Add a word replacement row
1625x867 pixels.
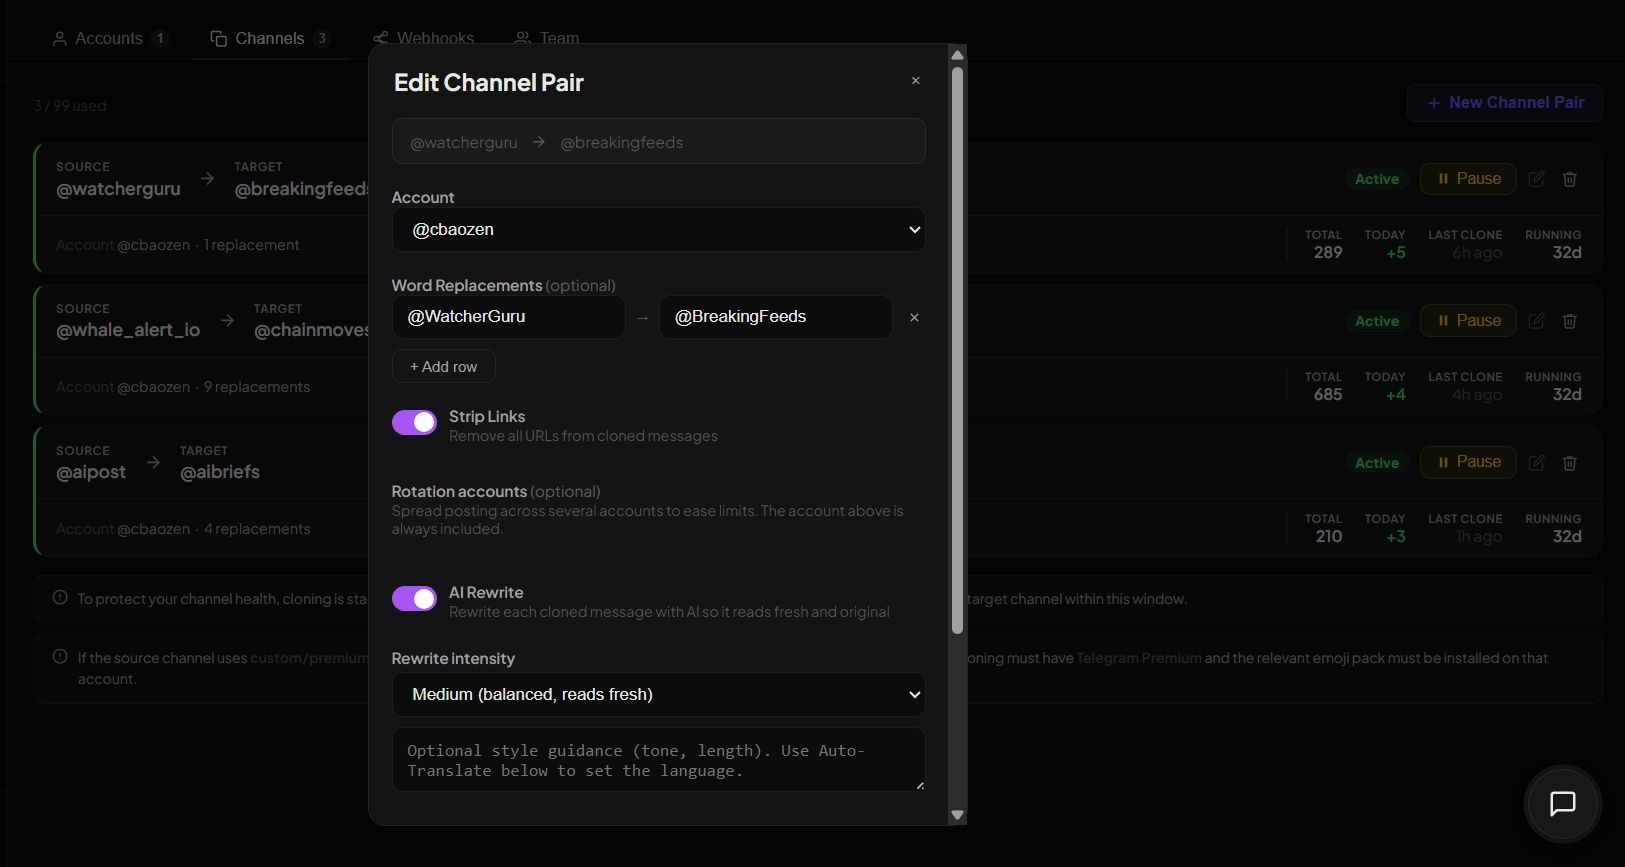444,367
